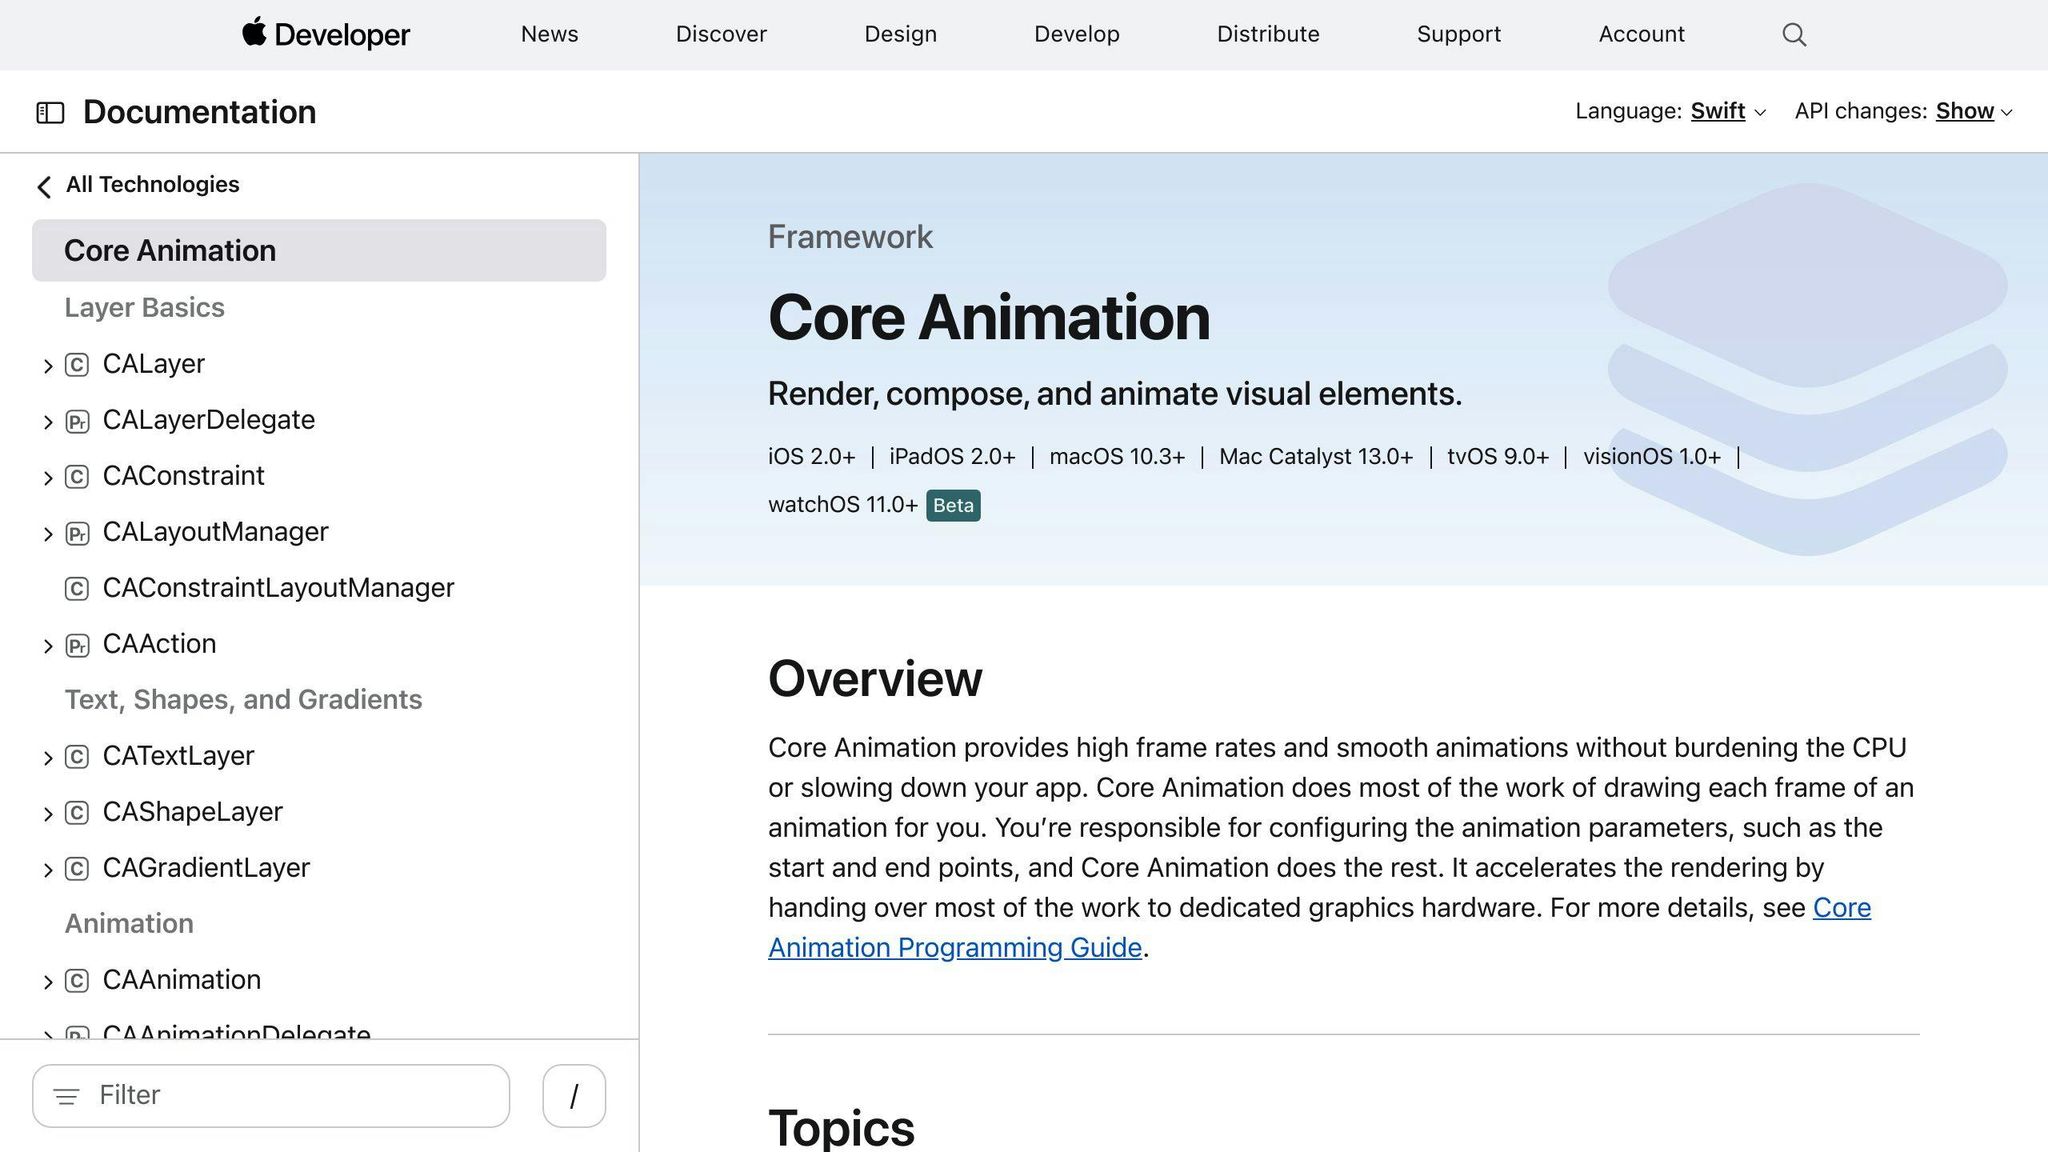Click the filter icon in the Filter field
The width and height of the screenshot is (2048, 1152).
(x=66, y=1096)
